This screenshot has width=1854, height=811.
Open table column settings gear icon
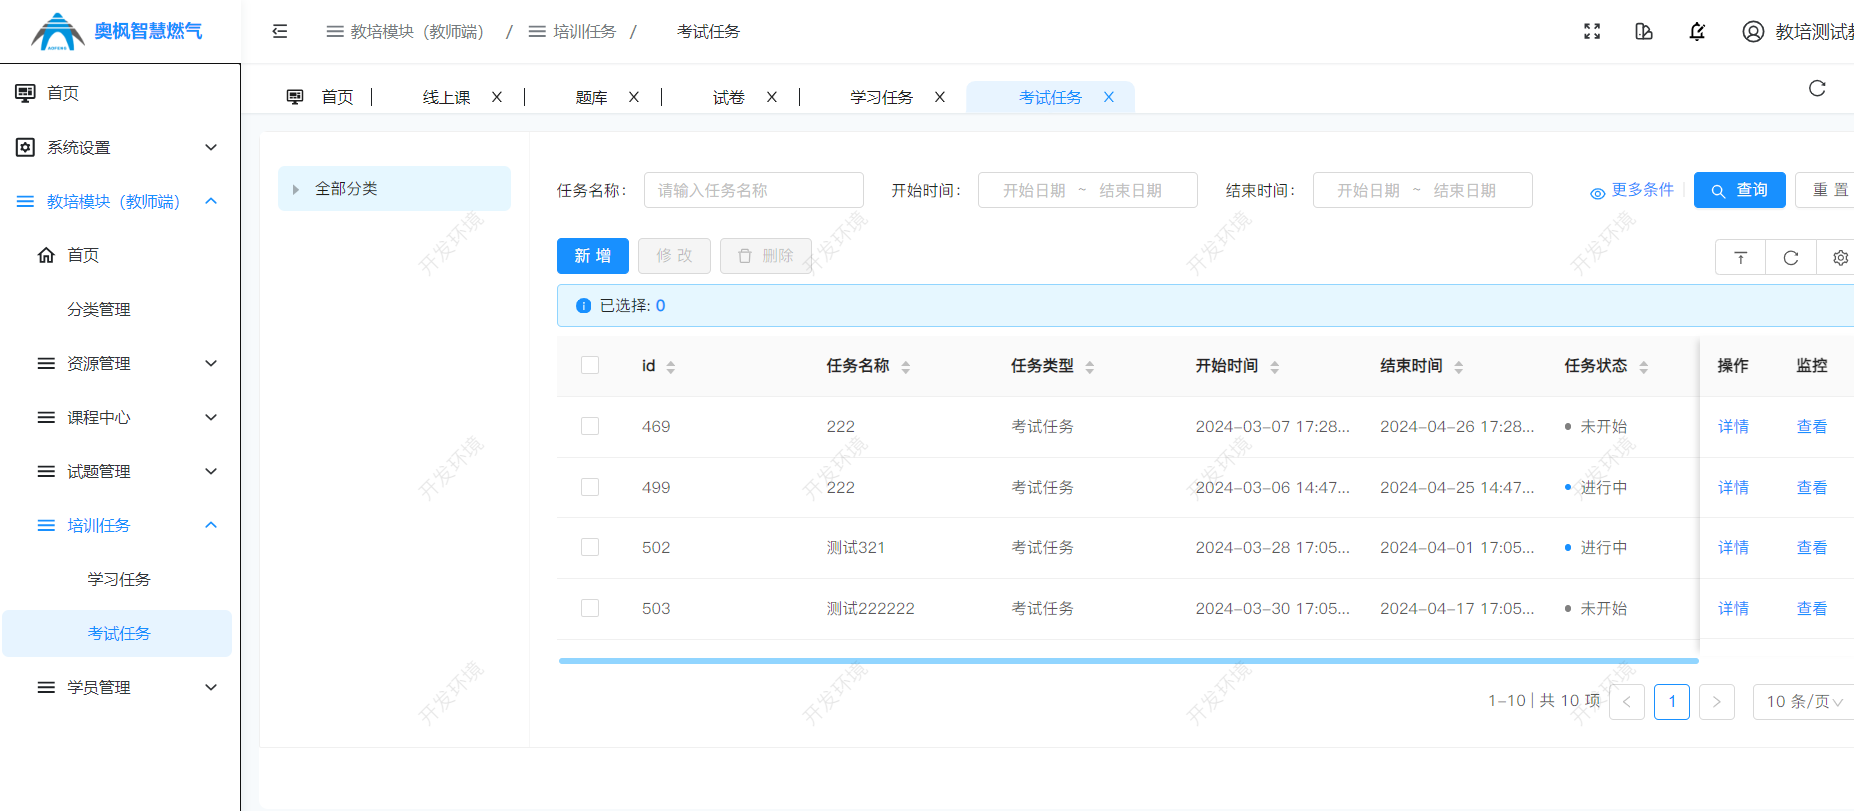tap(1840, 258)
